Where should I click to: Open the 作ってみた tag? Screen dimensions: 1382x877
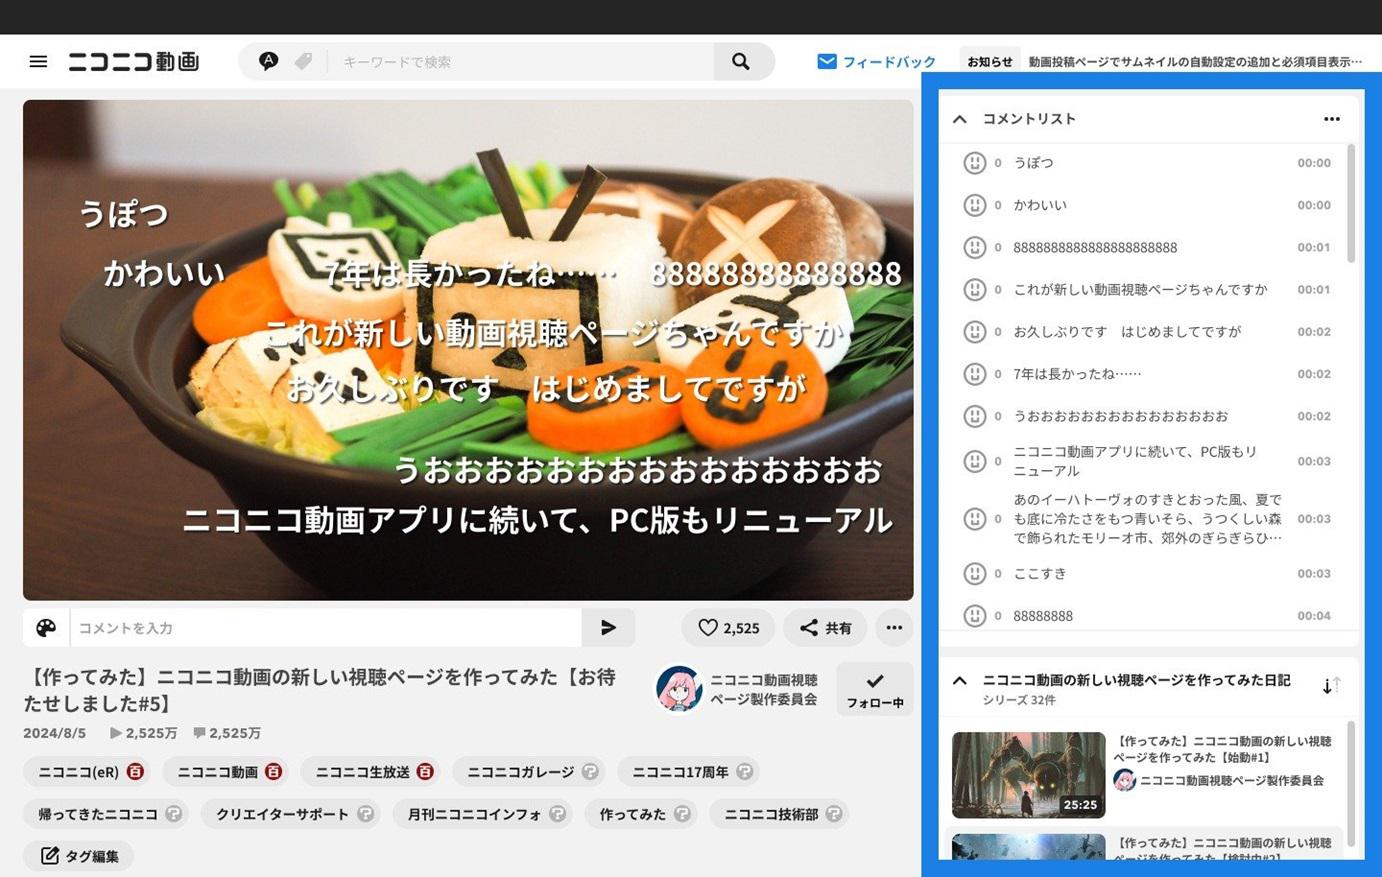[633, 814]
